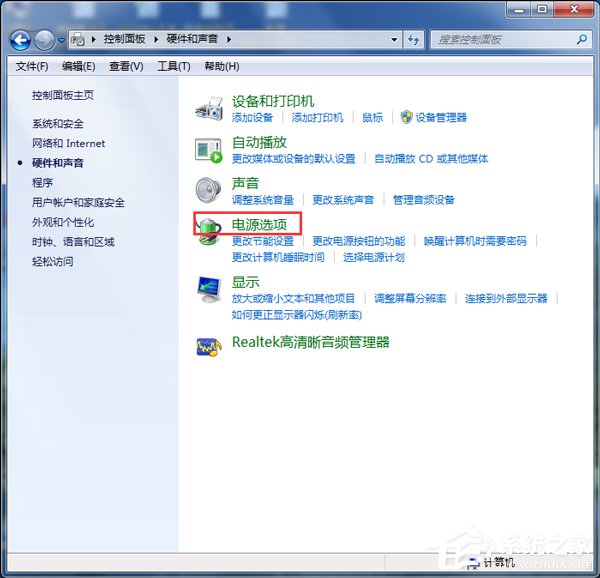Open the 文件(F) menu
Screen dimensions: 600x578
click(32, 67)
